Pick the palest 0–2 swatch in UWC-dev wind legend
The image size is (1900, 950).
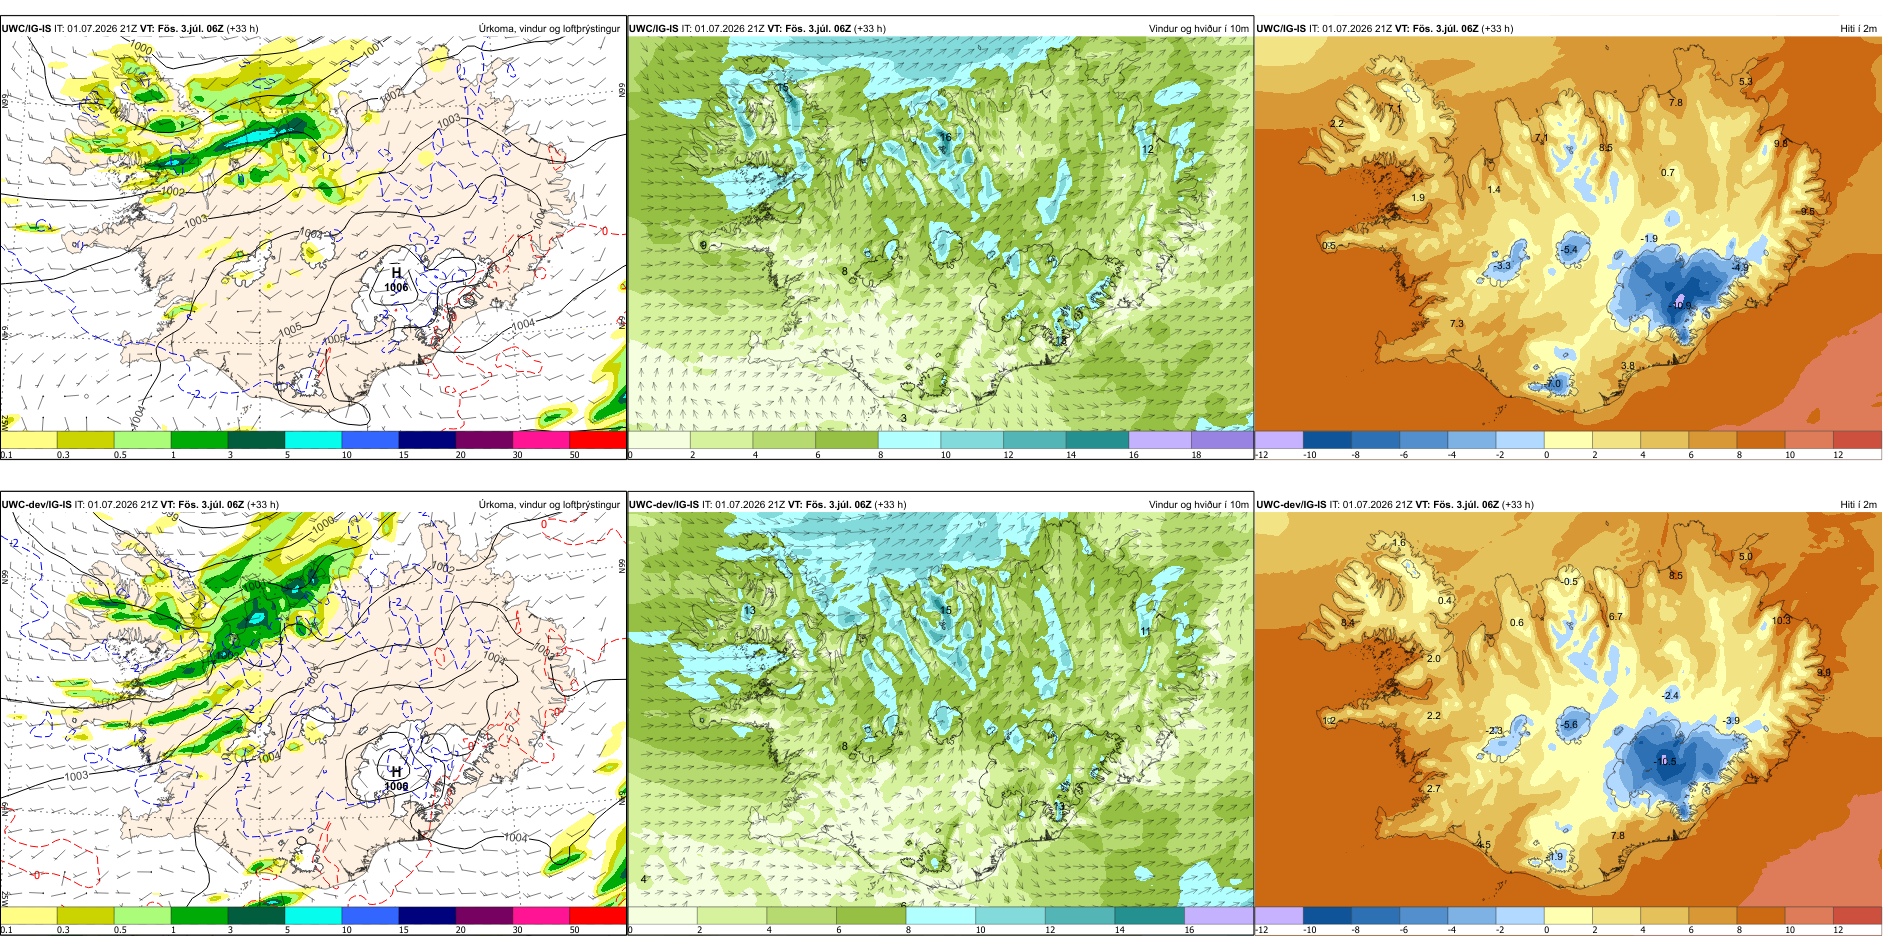point(662,915)
